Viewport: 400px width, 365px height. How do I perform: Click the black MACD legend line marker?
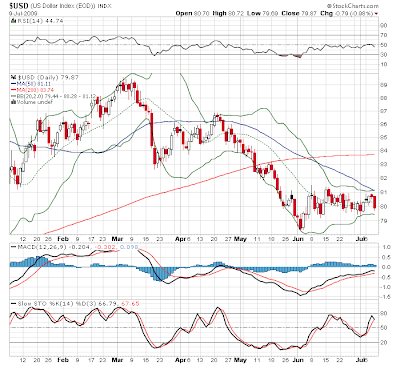pyautogui.click(x=13, y=247)
